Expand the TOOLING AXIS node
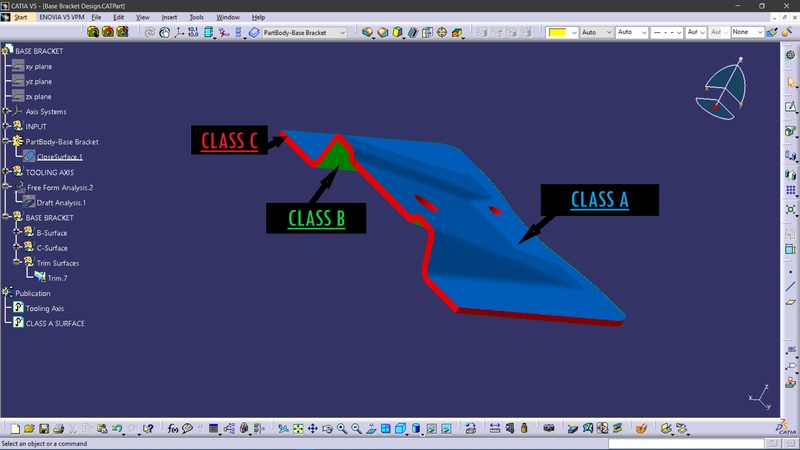The height and width of the screenshot is (450, 800). point(6,171)
